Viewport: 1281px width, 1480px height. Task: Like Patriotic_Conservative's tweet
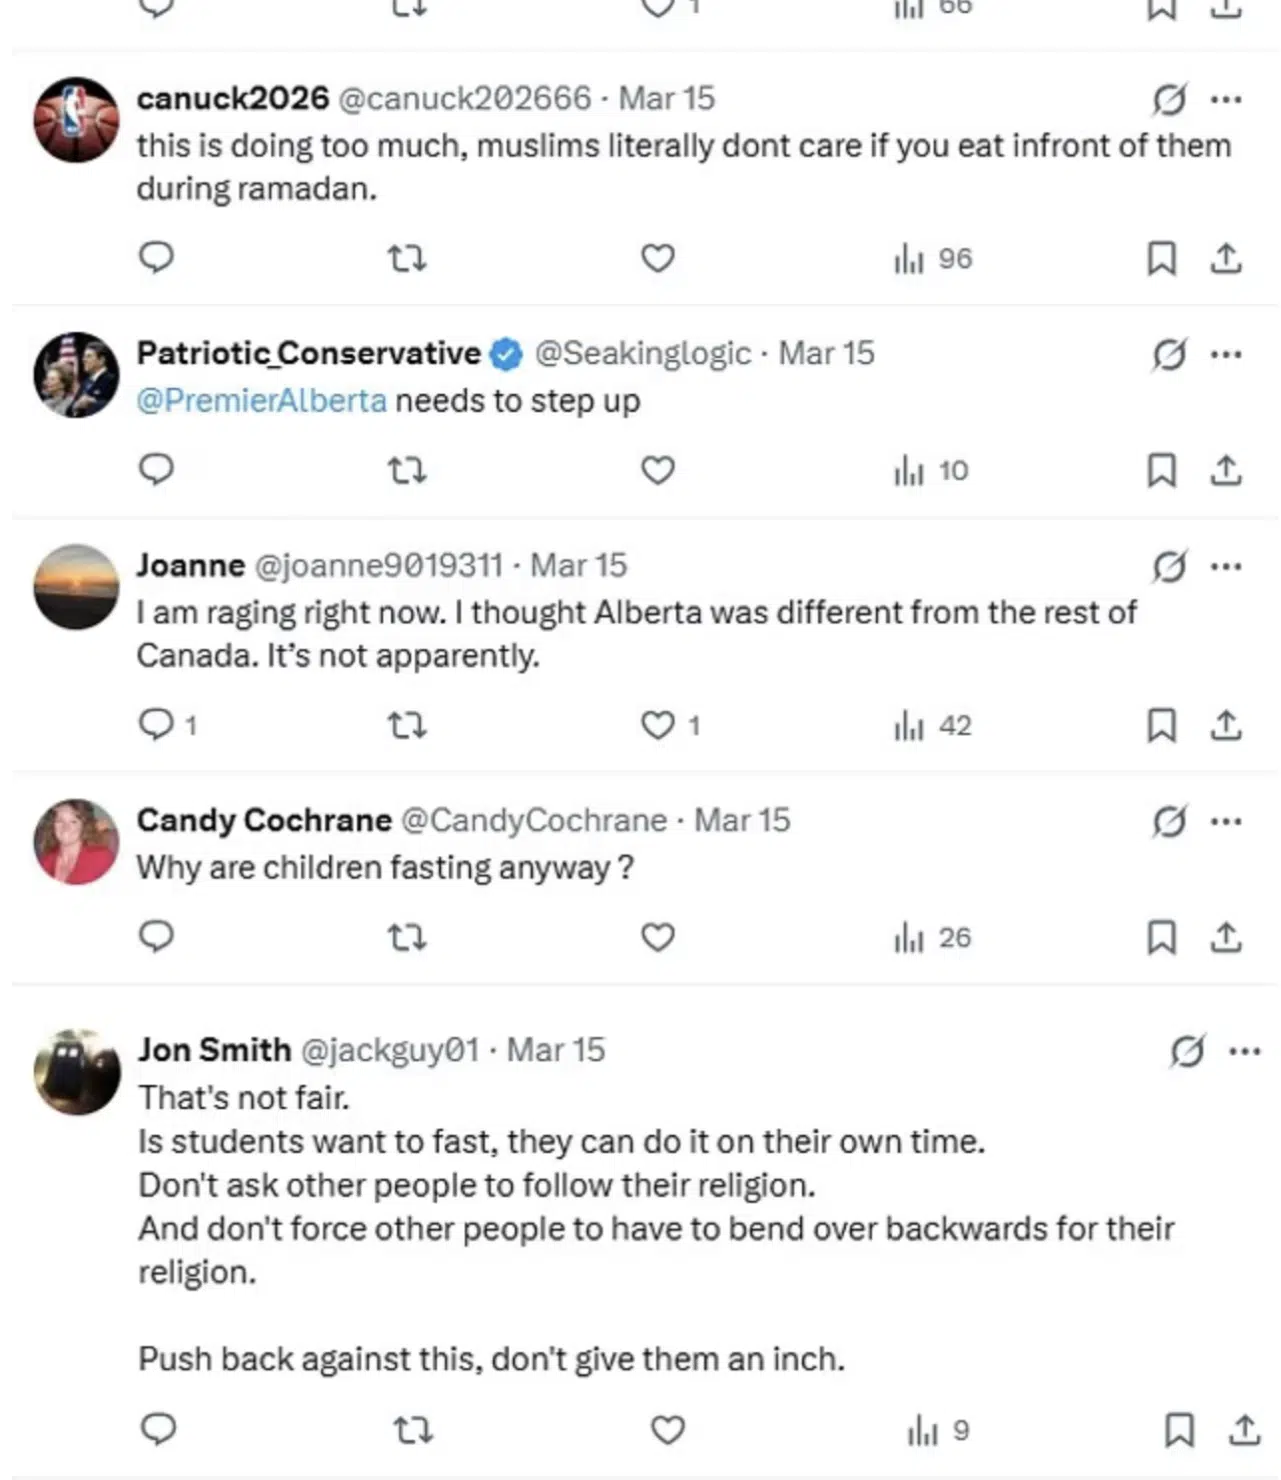(x=657, y=470)
